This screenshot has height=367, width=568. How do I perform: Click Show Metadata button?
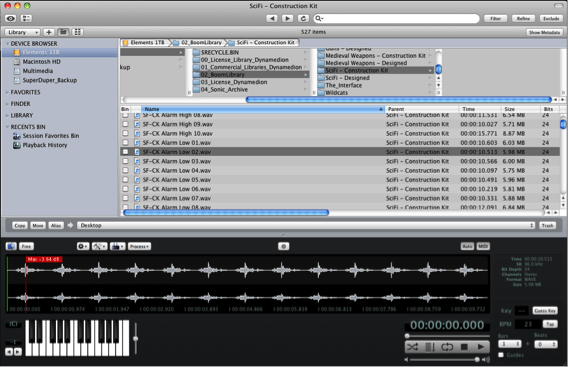pyautogui.click(x=544, y=32)
